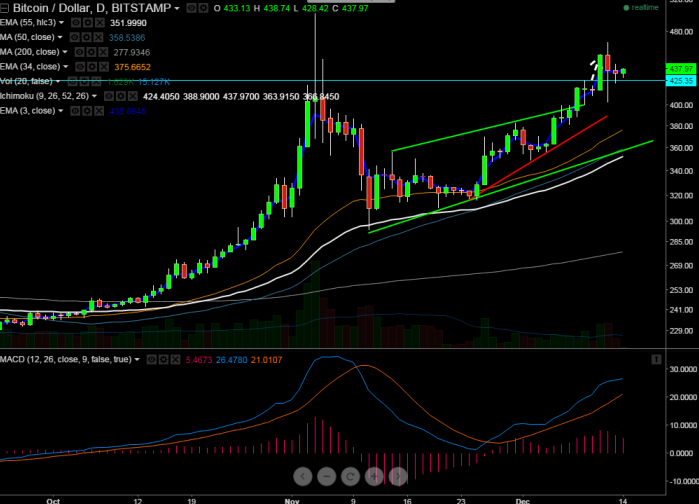
Task: Hide the EMA (3, close) indicator
Action: pos(76,111)
